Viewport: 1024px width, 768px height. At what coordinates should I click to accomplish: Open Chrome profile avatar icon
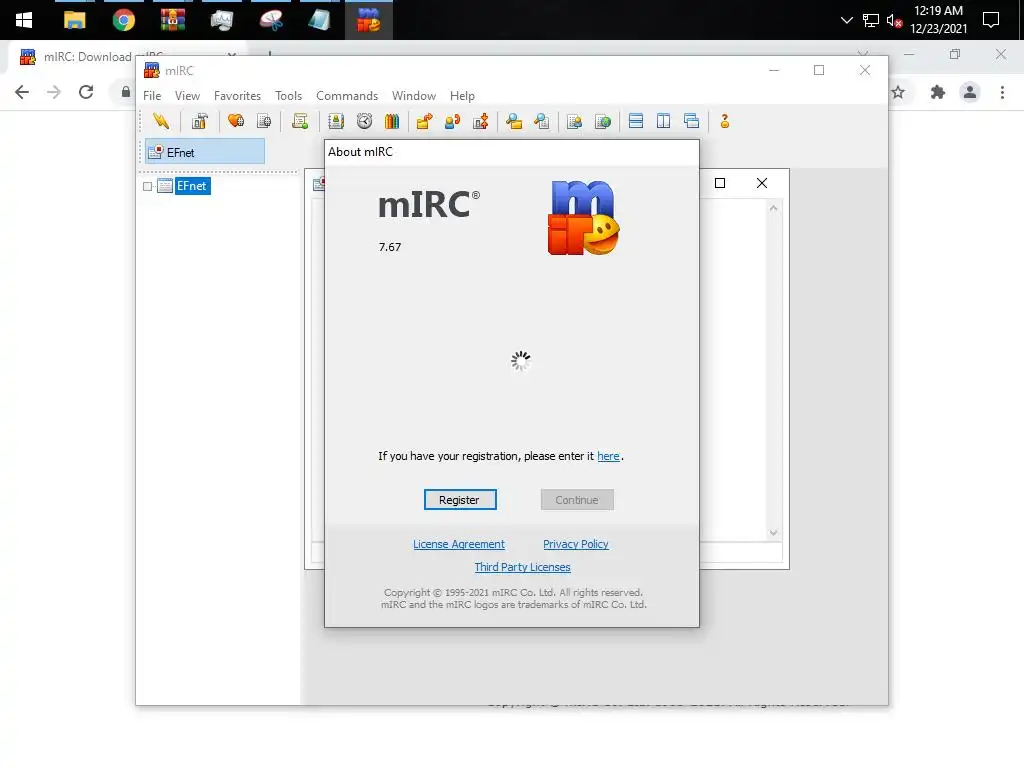click(x=970, y=93)
